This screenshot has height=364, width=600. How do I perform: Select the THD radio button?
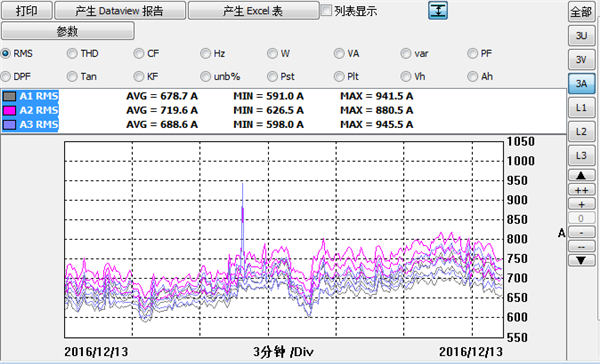pos(72,54)
